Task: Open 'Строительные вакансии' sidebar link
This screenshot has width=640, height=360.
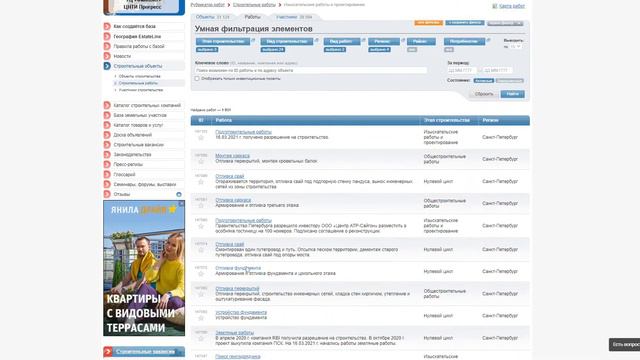Action: coord(138,144)
